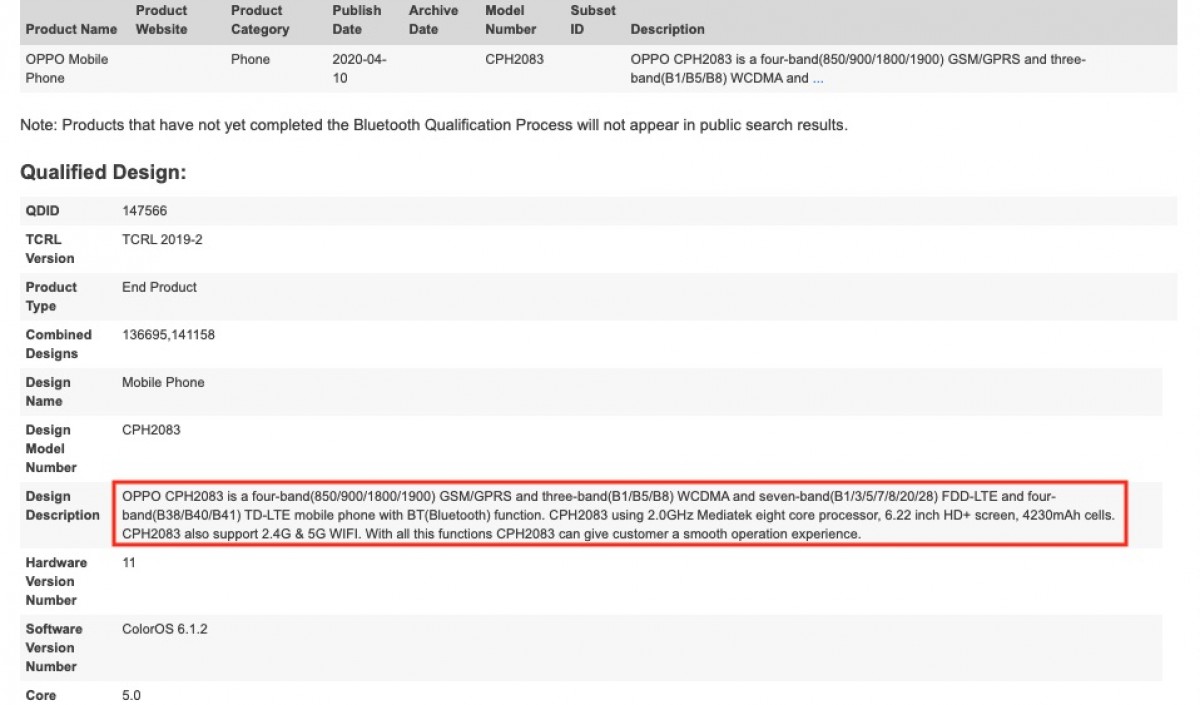Click the Product Website column header
The height and width of the screenshot is (705, 1200).
tap(161, 20)
